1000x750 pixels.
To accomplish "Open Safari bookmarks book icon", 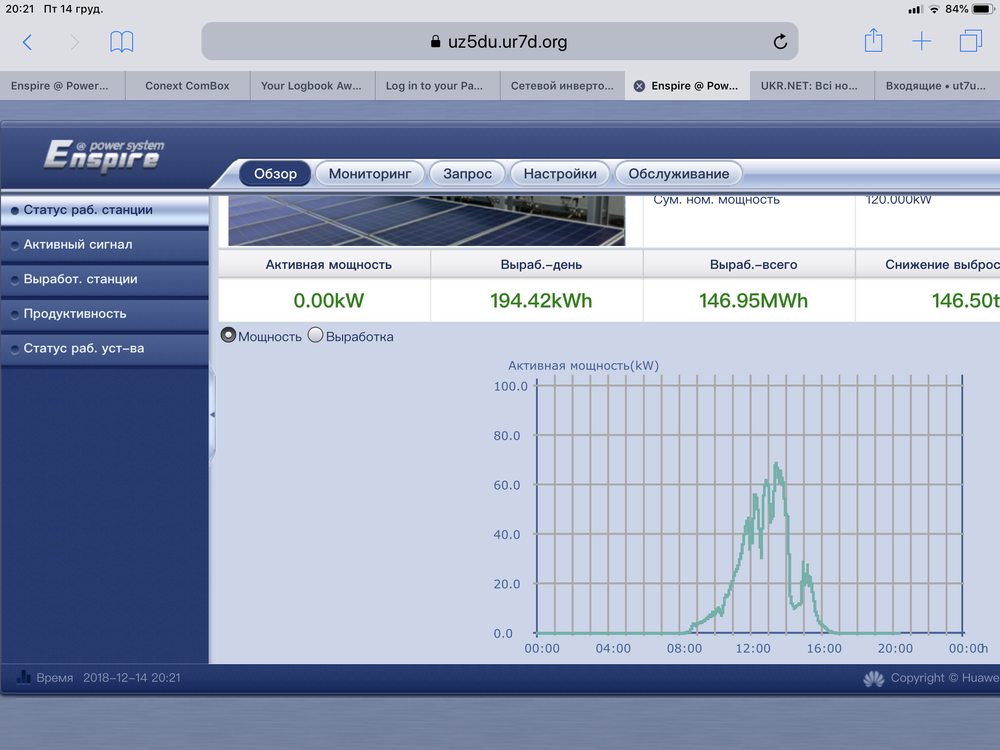I will 122,42.
